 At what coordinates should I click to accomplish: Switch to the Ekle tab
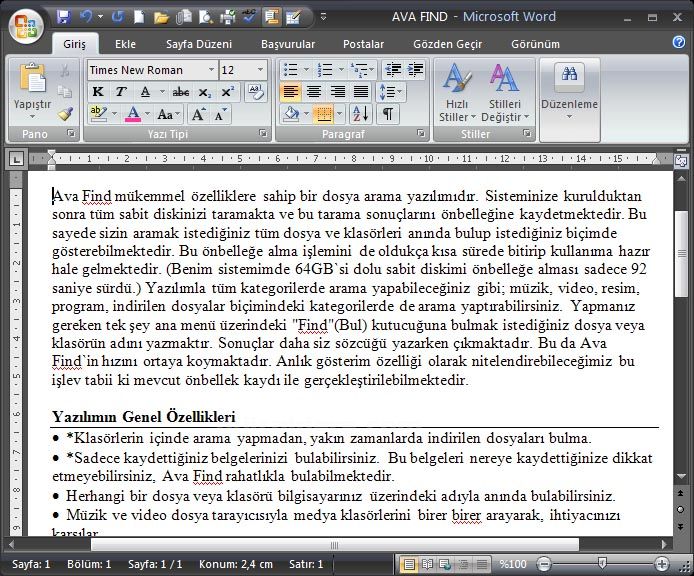[125, 44]
